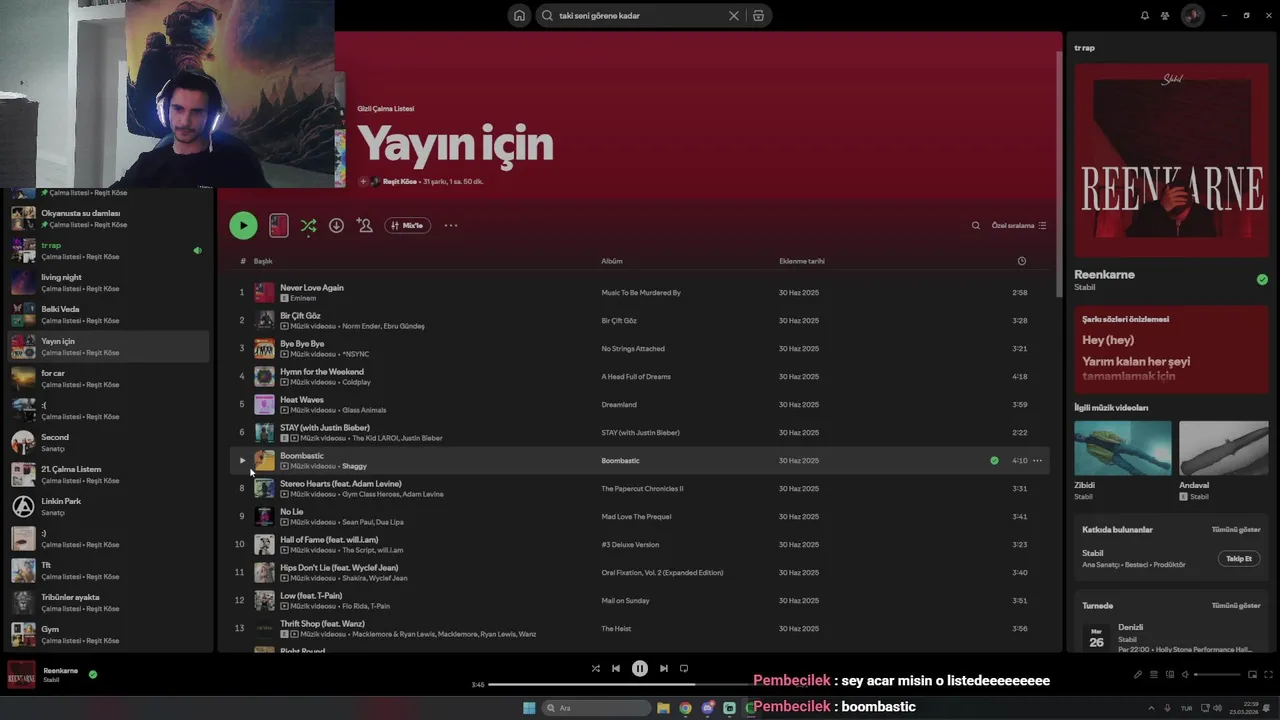This screenshot has width=1280, height=720.
Task: Open the Reenkarne album cover in sidebar
Action: pos(1171,160)
